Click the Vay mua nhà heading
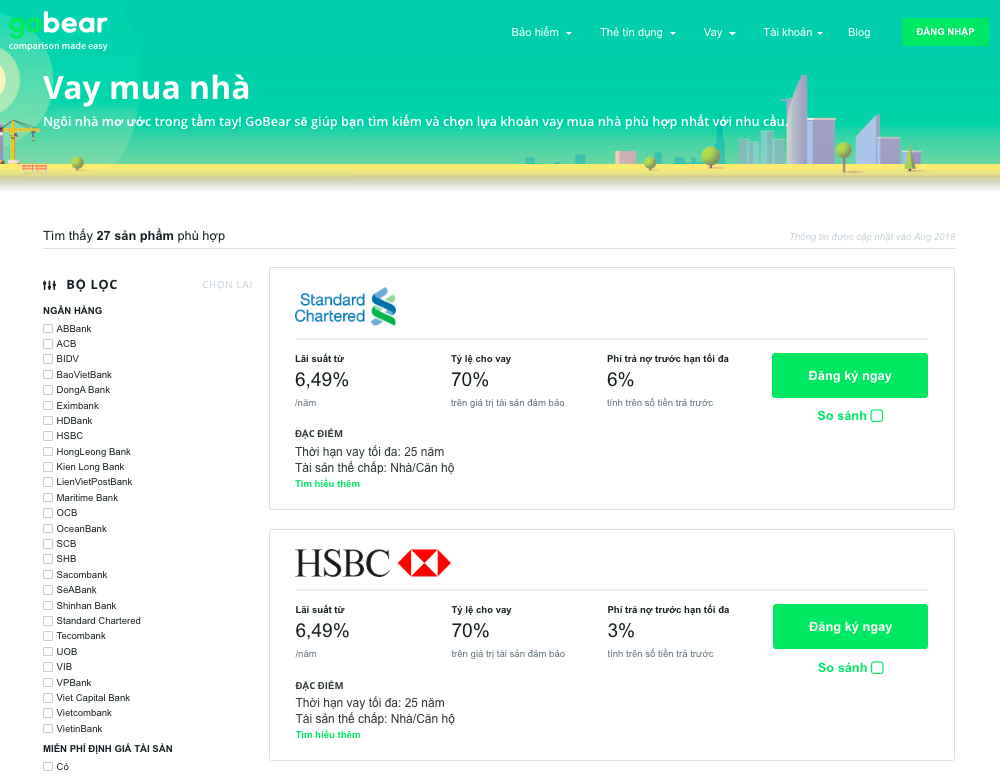The width and height of the screenshot is (1000, 775). pos(146,88)
